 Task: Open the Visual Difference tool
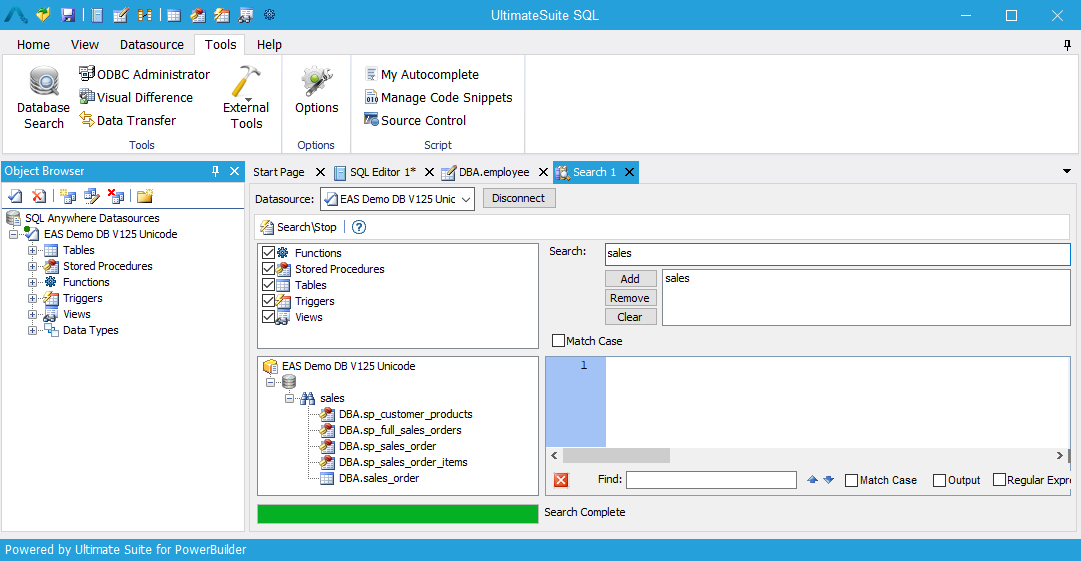[x=135, y=98]
